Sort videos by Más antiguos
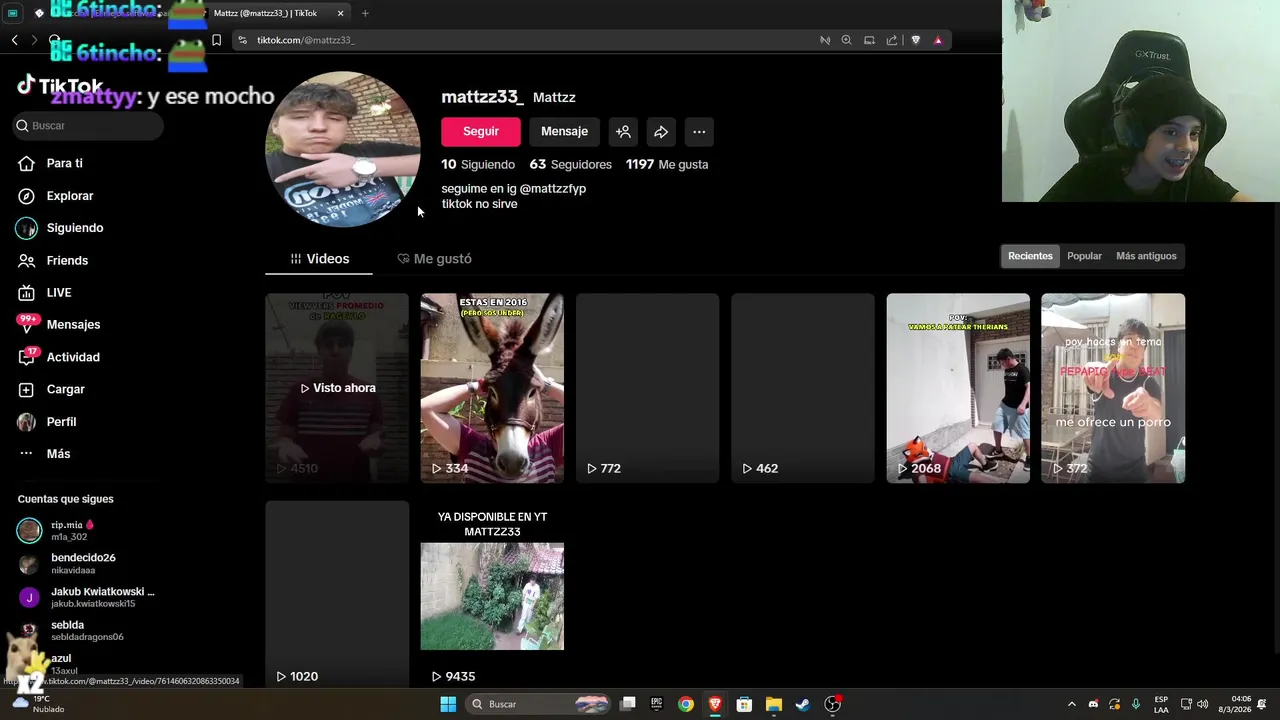This screenshot has width=1280, height=720. coord(1146,256)
